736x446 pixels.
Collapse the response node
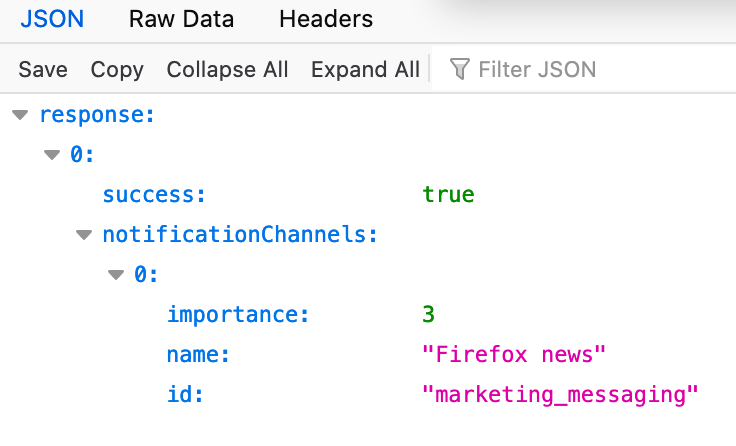(20, 115)
